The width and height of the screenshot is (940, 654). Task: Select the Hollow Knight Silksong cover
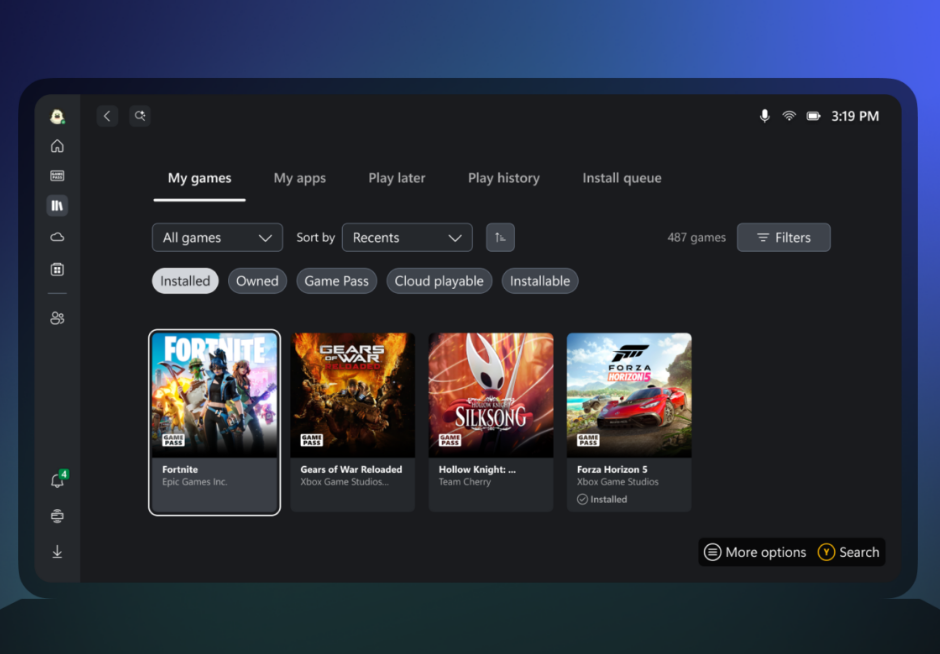coord(491,395)
